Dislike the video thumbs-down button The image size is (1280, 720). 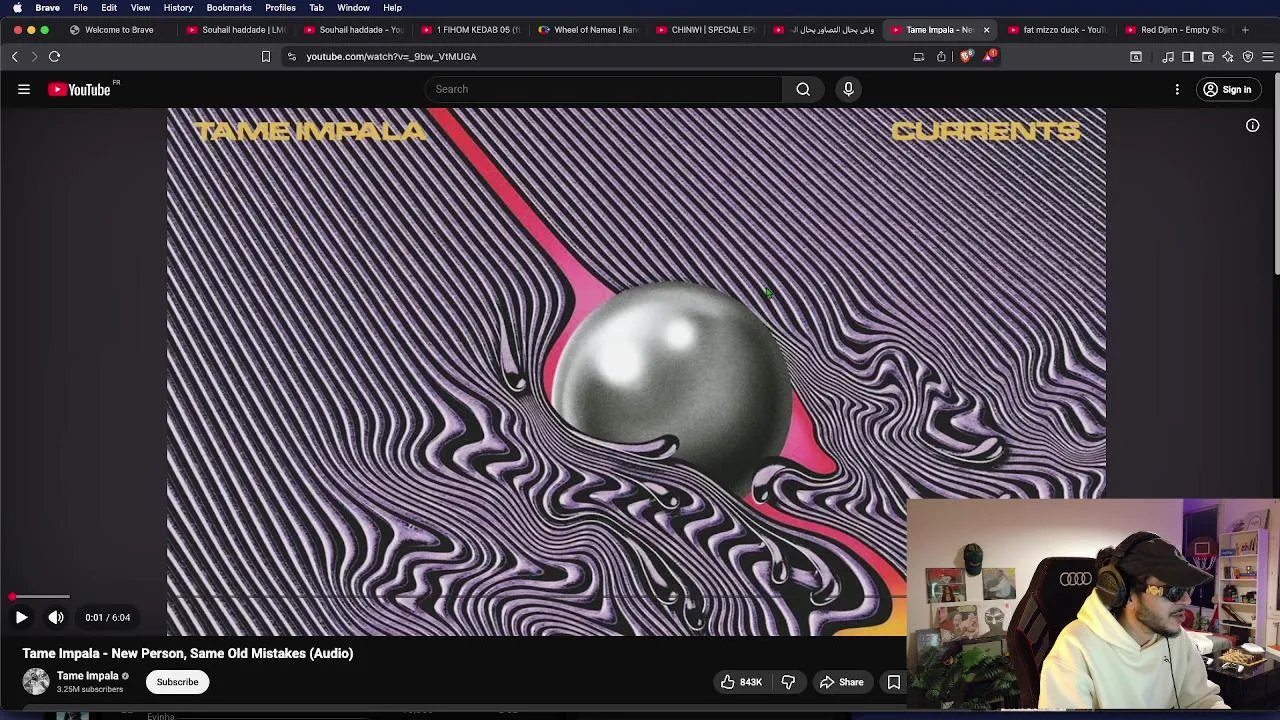[788, 682]
